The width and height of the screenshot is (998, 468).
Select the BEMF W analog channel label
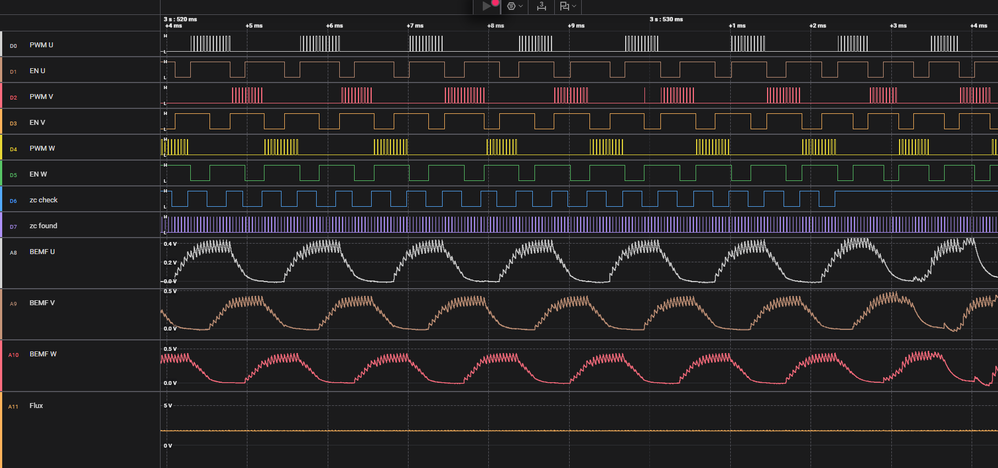43,353
